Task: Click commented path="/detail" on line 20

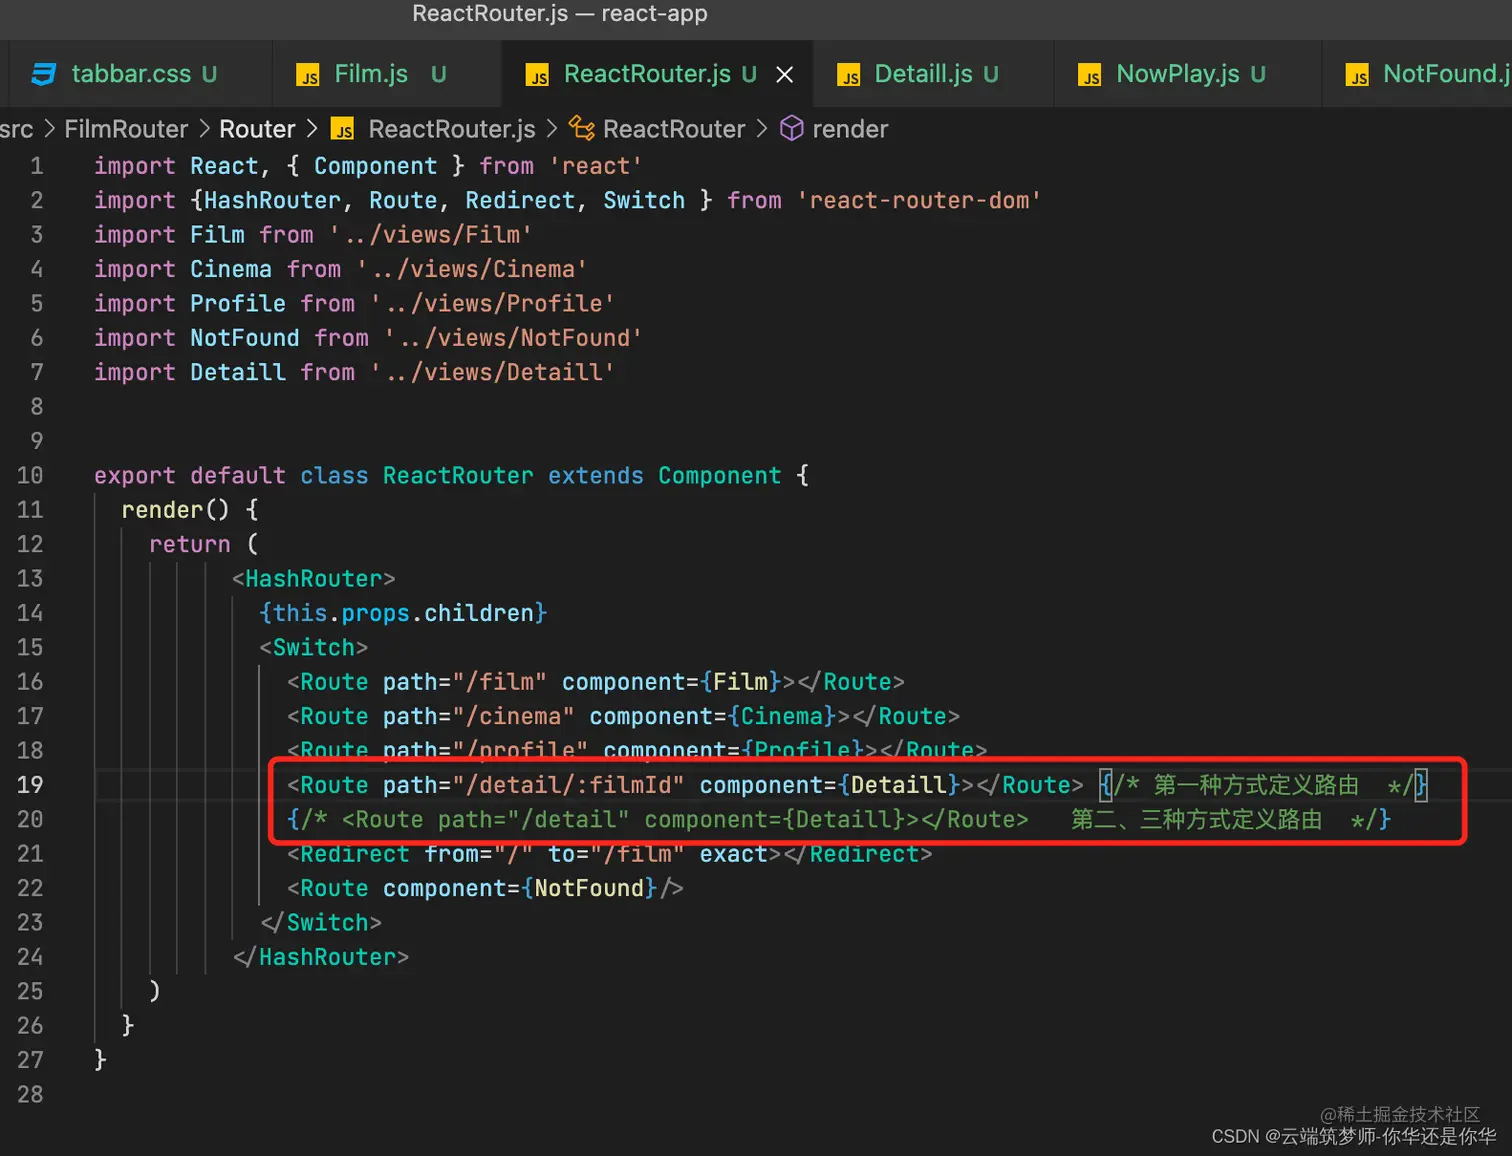Action: pos(534,820)
